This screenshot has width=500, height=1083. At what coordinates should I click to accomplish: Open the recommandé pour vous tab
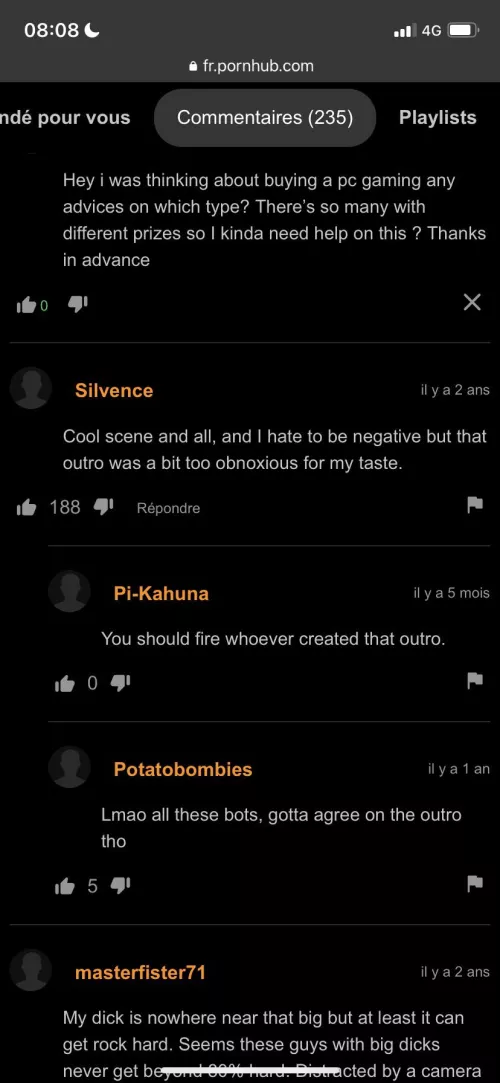point(65,117)
